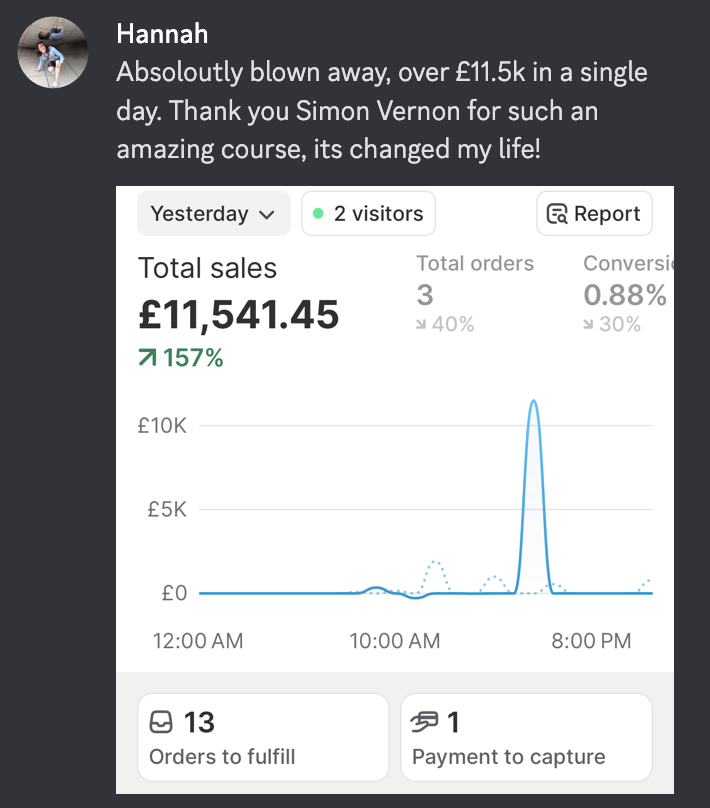Open Hannah's profile avatar
The image size is (710, 808).
(x=53, y=53)
